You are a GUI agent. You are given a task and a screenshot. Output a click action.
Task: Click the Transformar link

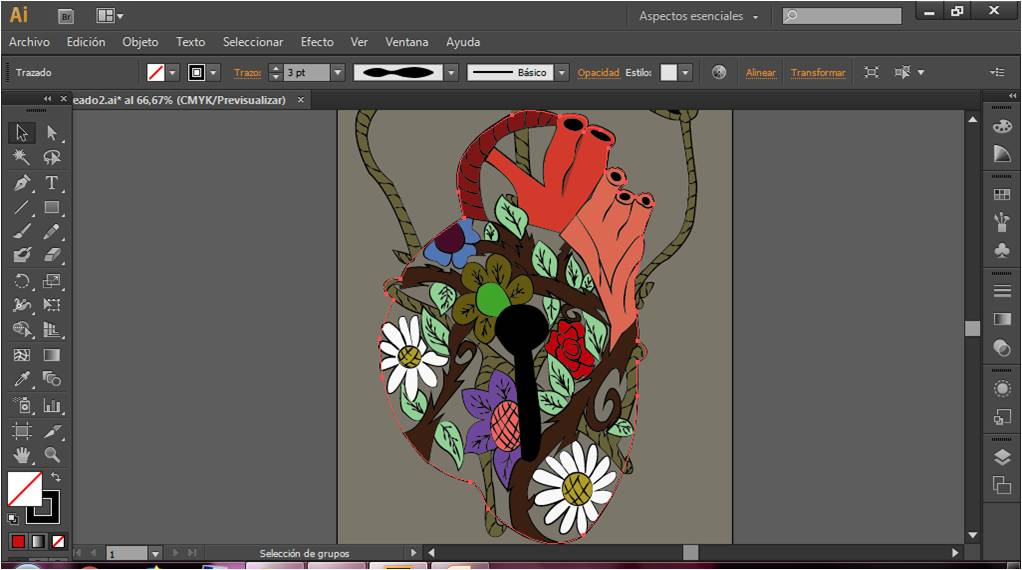click(x=817, y=73)
